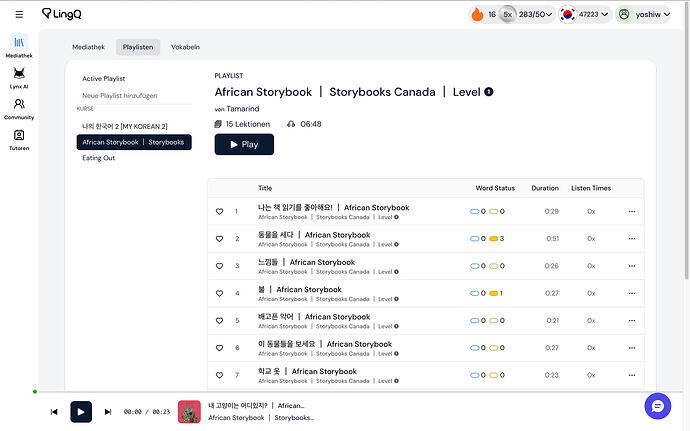Click the yellow word count 3 in lesson 2

pyautogui.click(x=497, y=239)
